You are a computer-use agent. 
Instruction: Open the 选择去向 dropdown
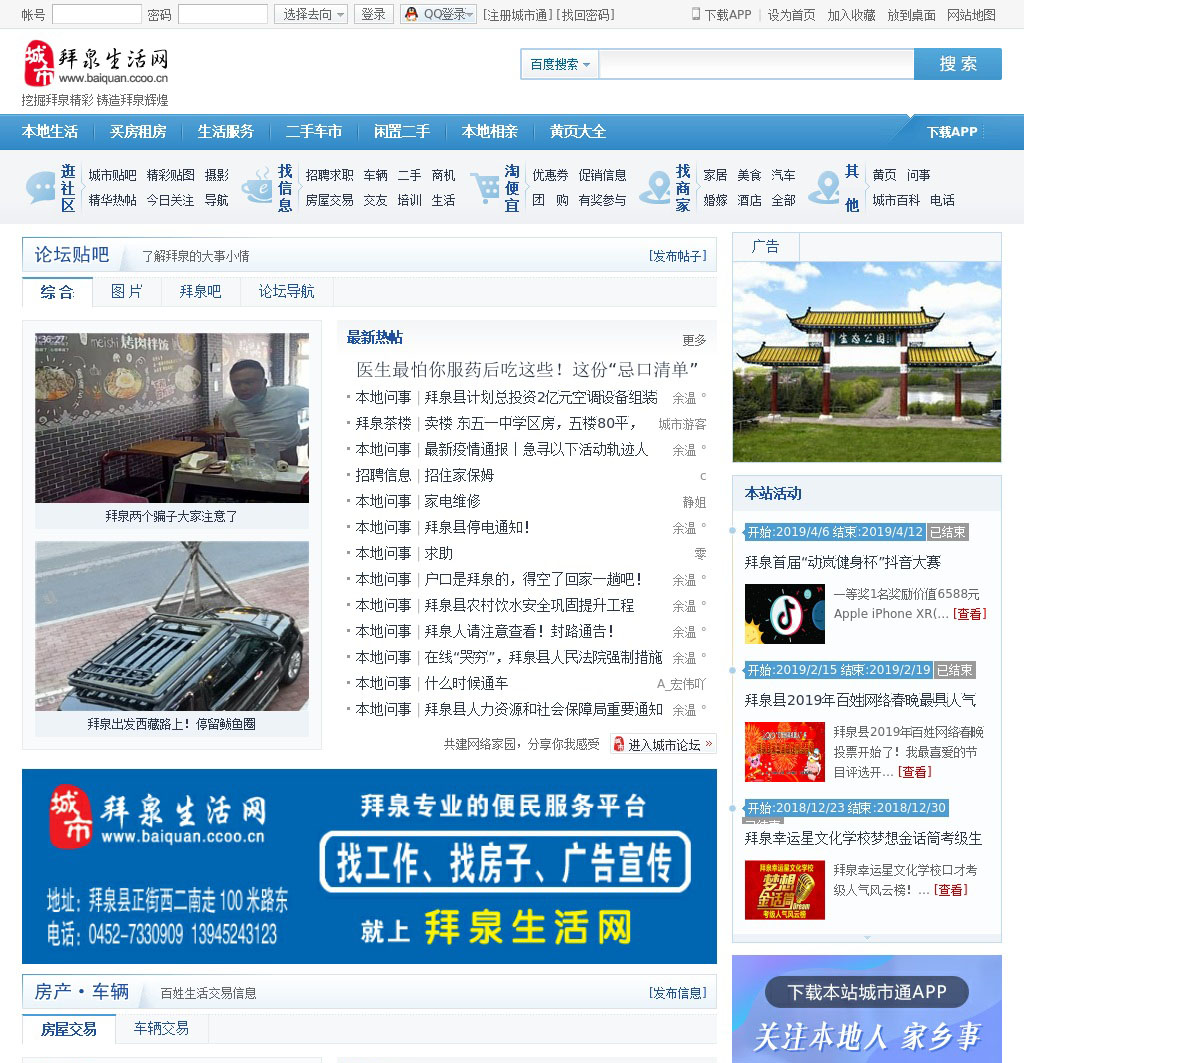point(311,14)
